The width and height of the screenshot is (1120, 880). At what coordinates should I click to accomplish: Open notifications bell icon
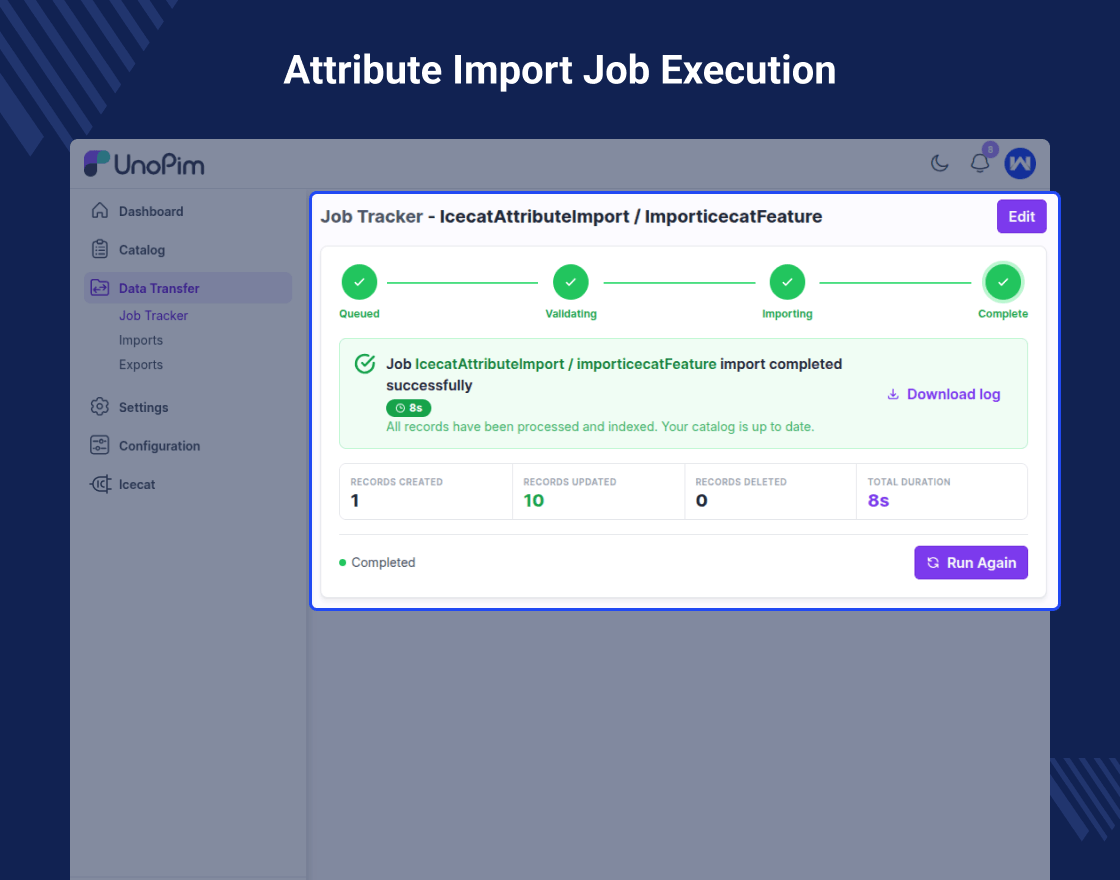click(x=979, y=164)
